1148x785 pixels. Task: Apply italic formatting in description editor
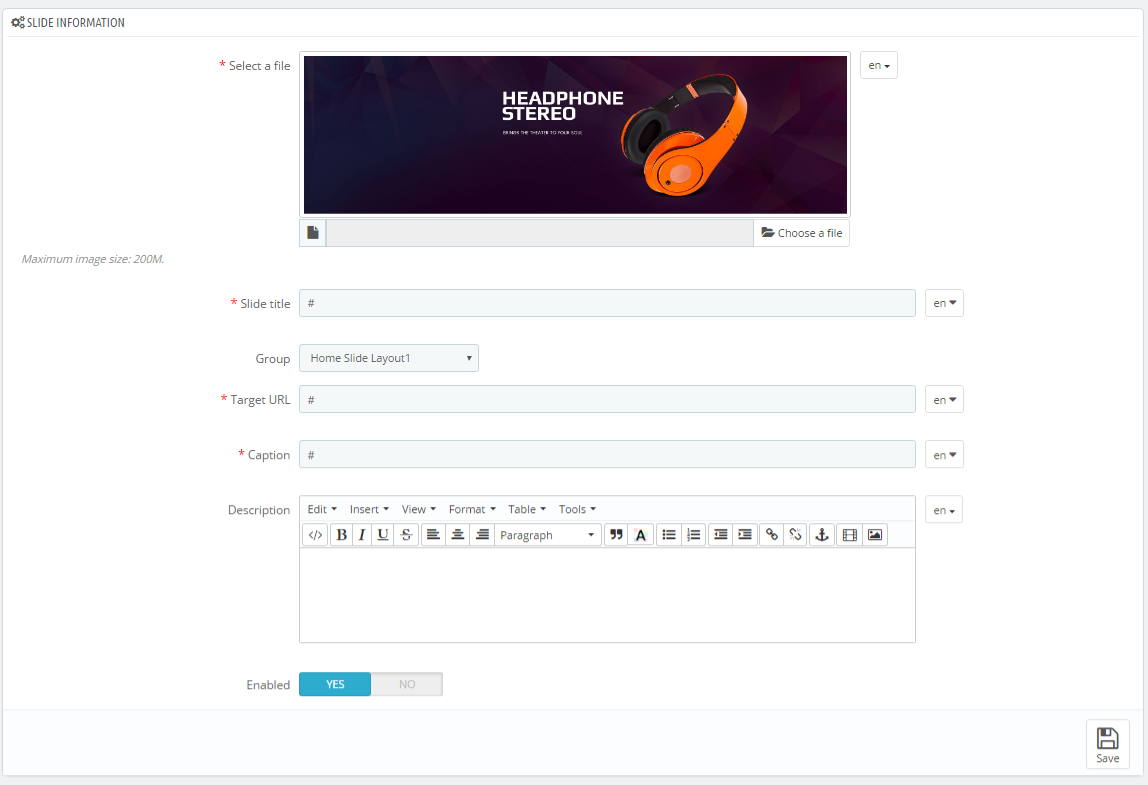(x=362, y=535)
